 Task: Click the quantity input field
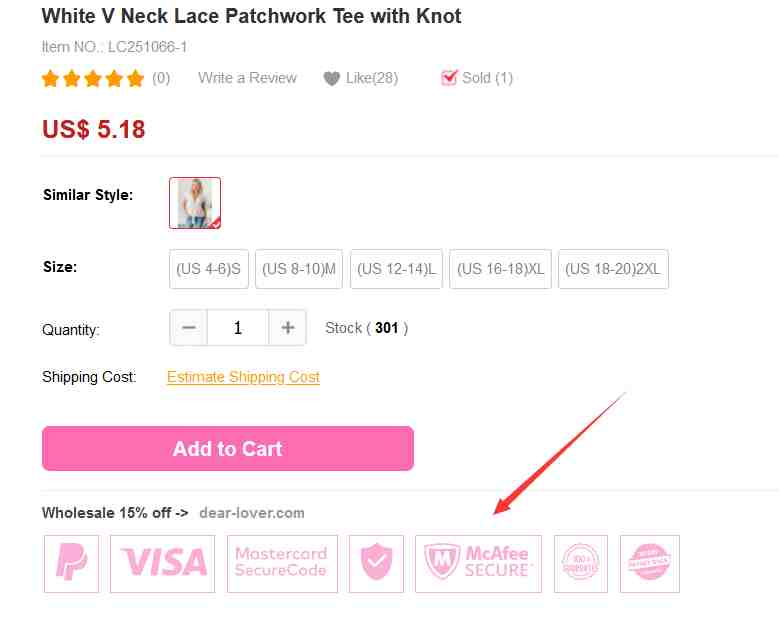(x=238, y=327)
